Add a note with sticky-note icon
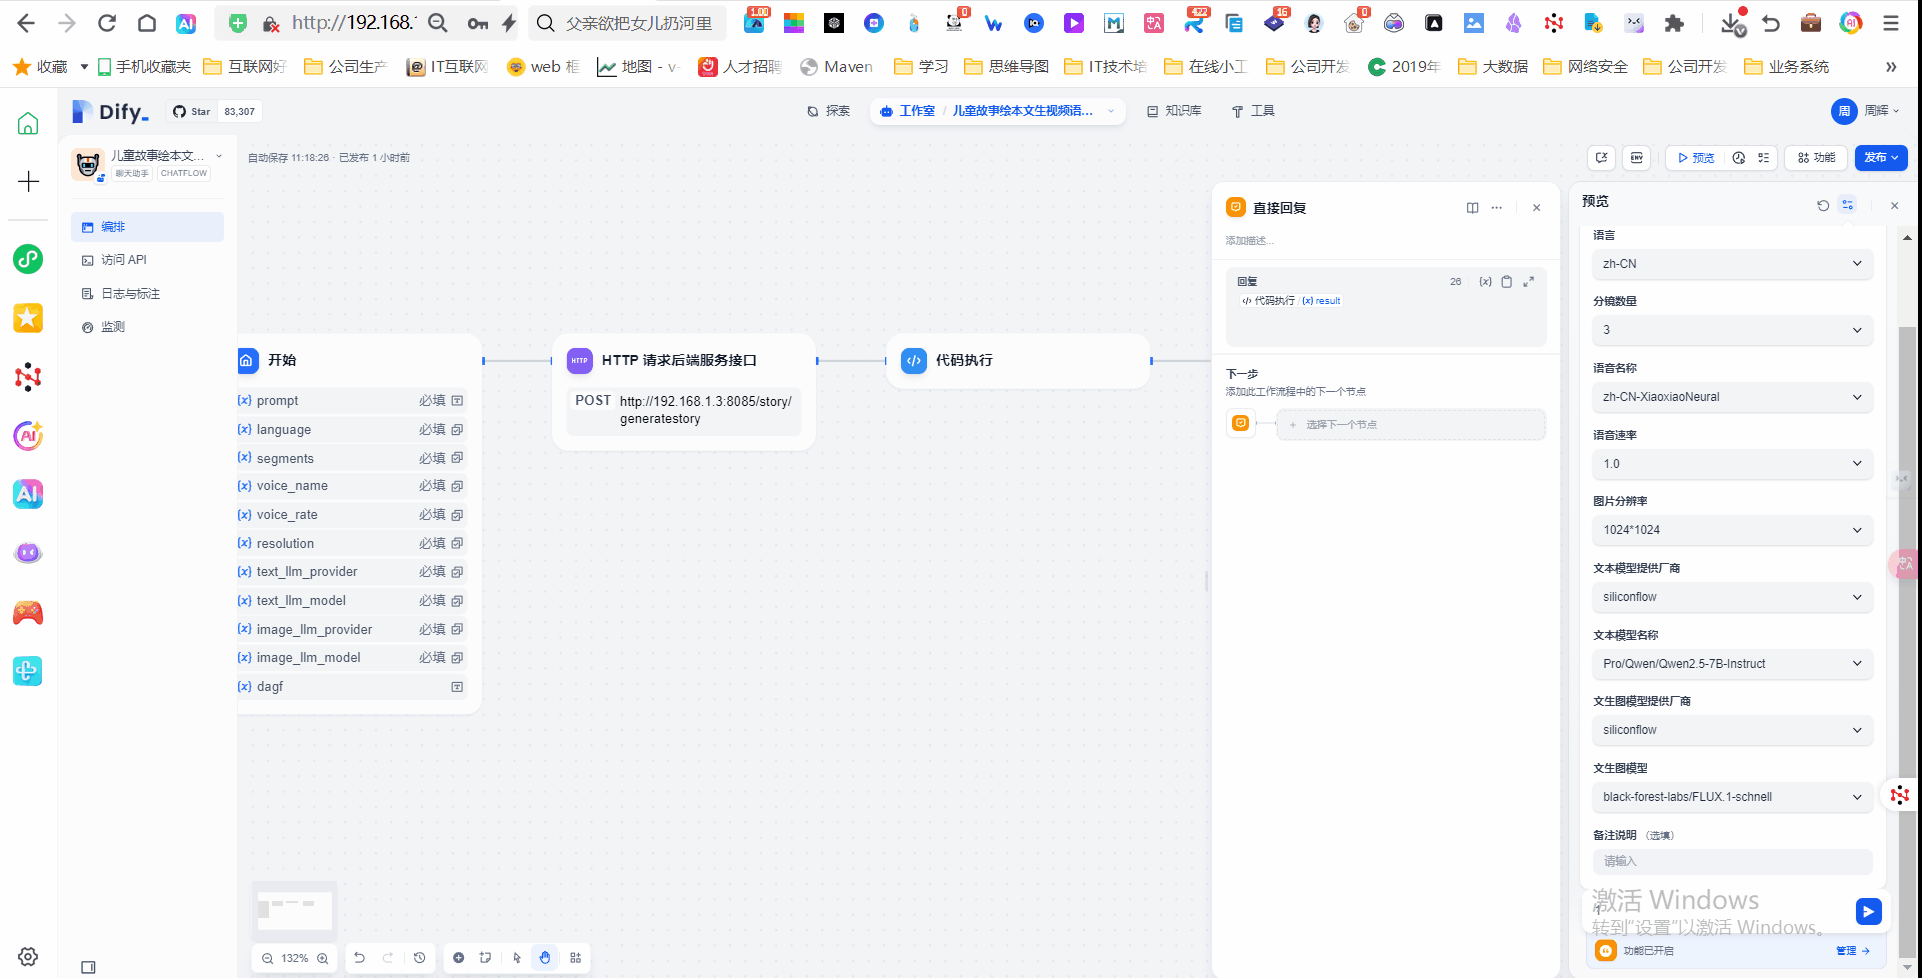 485,958
